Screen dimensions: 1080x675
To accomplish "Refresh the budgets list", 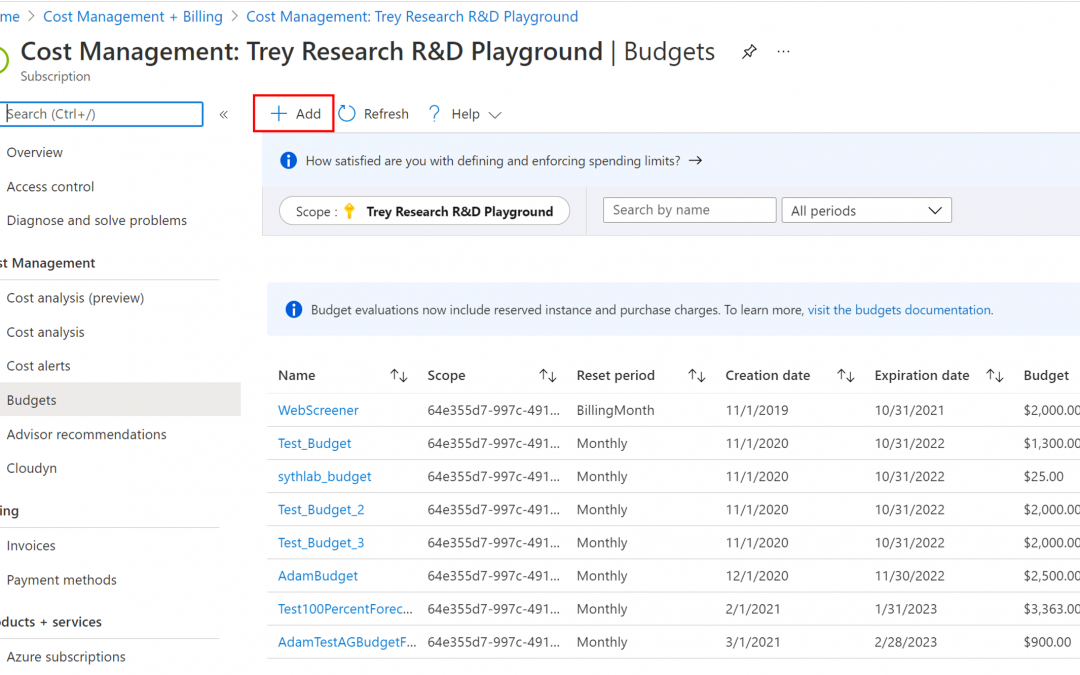I will coord(374,114).
